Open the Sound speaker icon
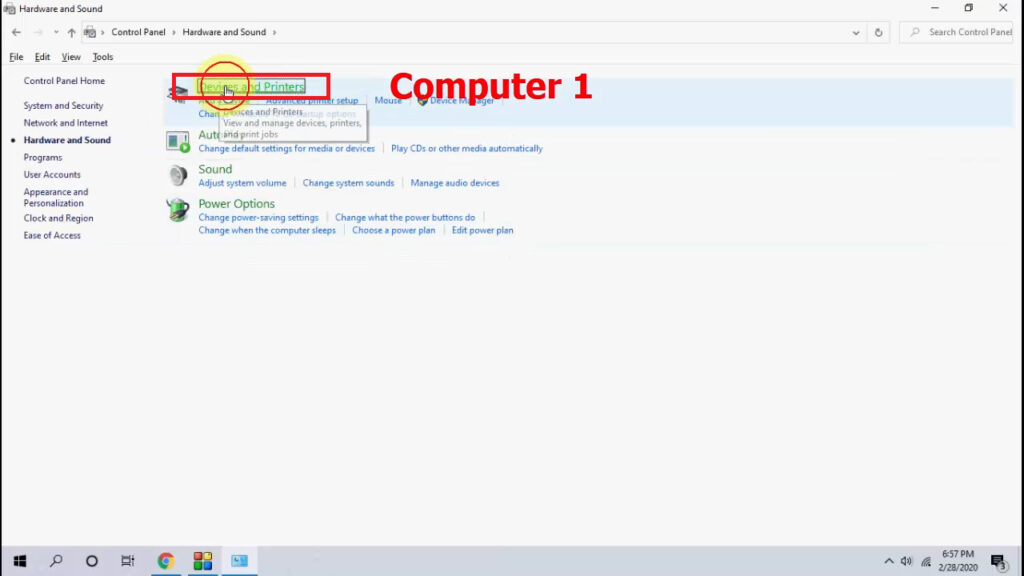Screen dimensions: 1024x576 (x=178, y=175)
